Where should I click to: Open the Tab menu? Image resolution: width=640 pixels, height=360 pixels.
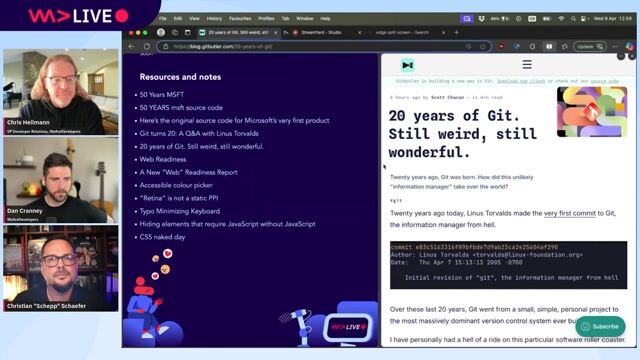click(x=285, y=19)
